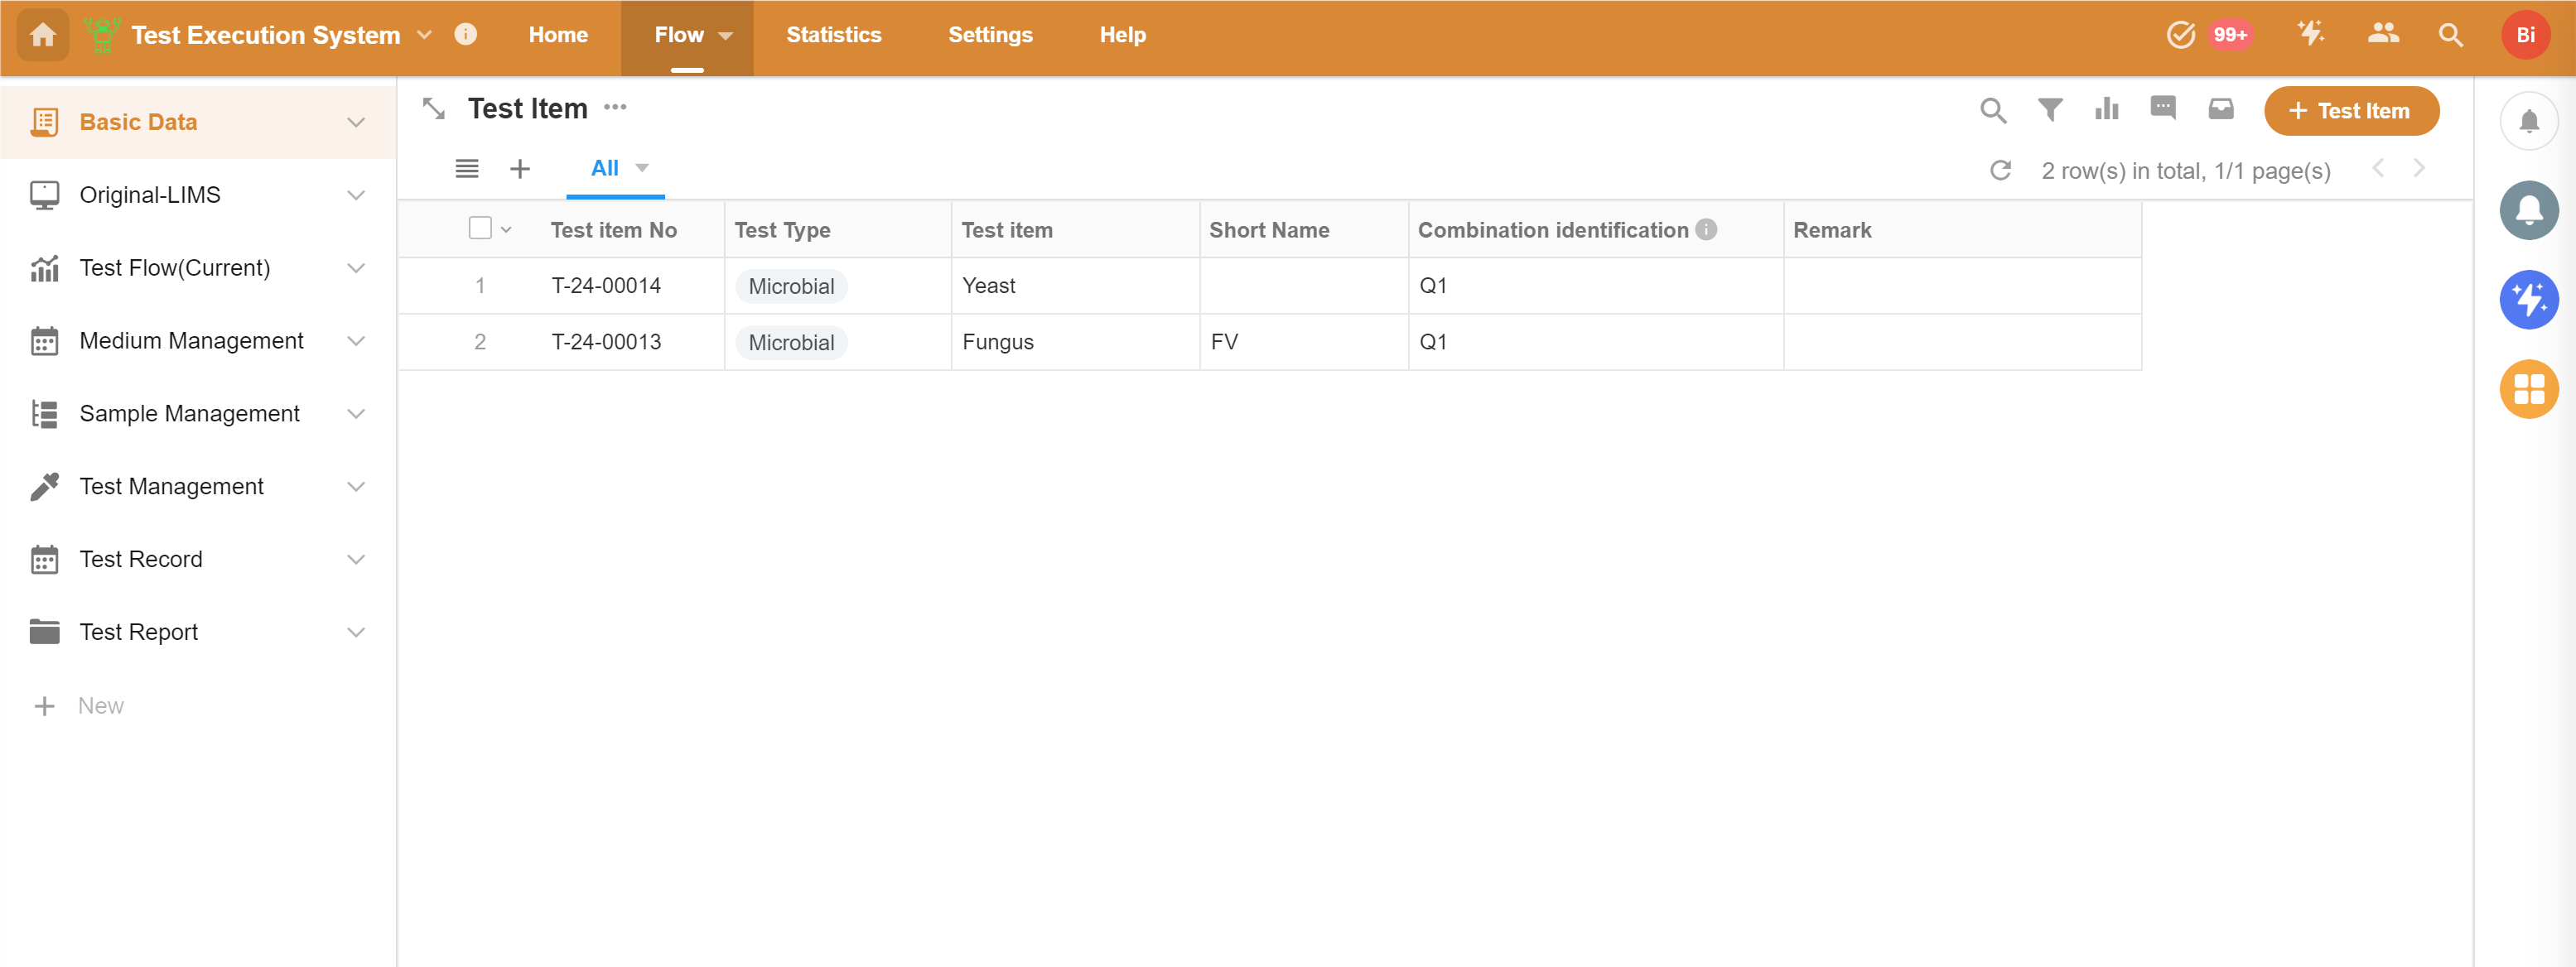Click the Microbial tag in Yeast row
This screenshot has height=967, width=2576.
pos(791,287)
